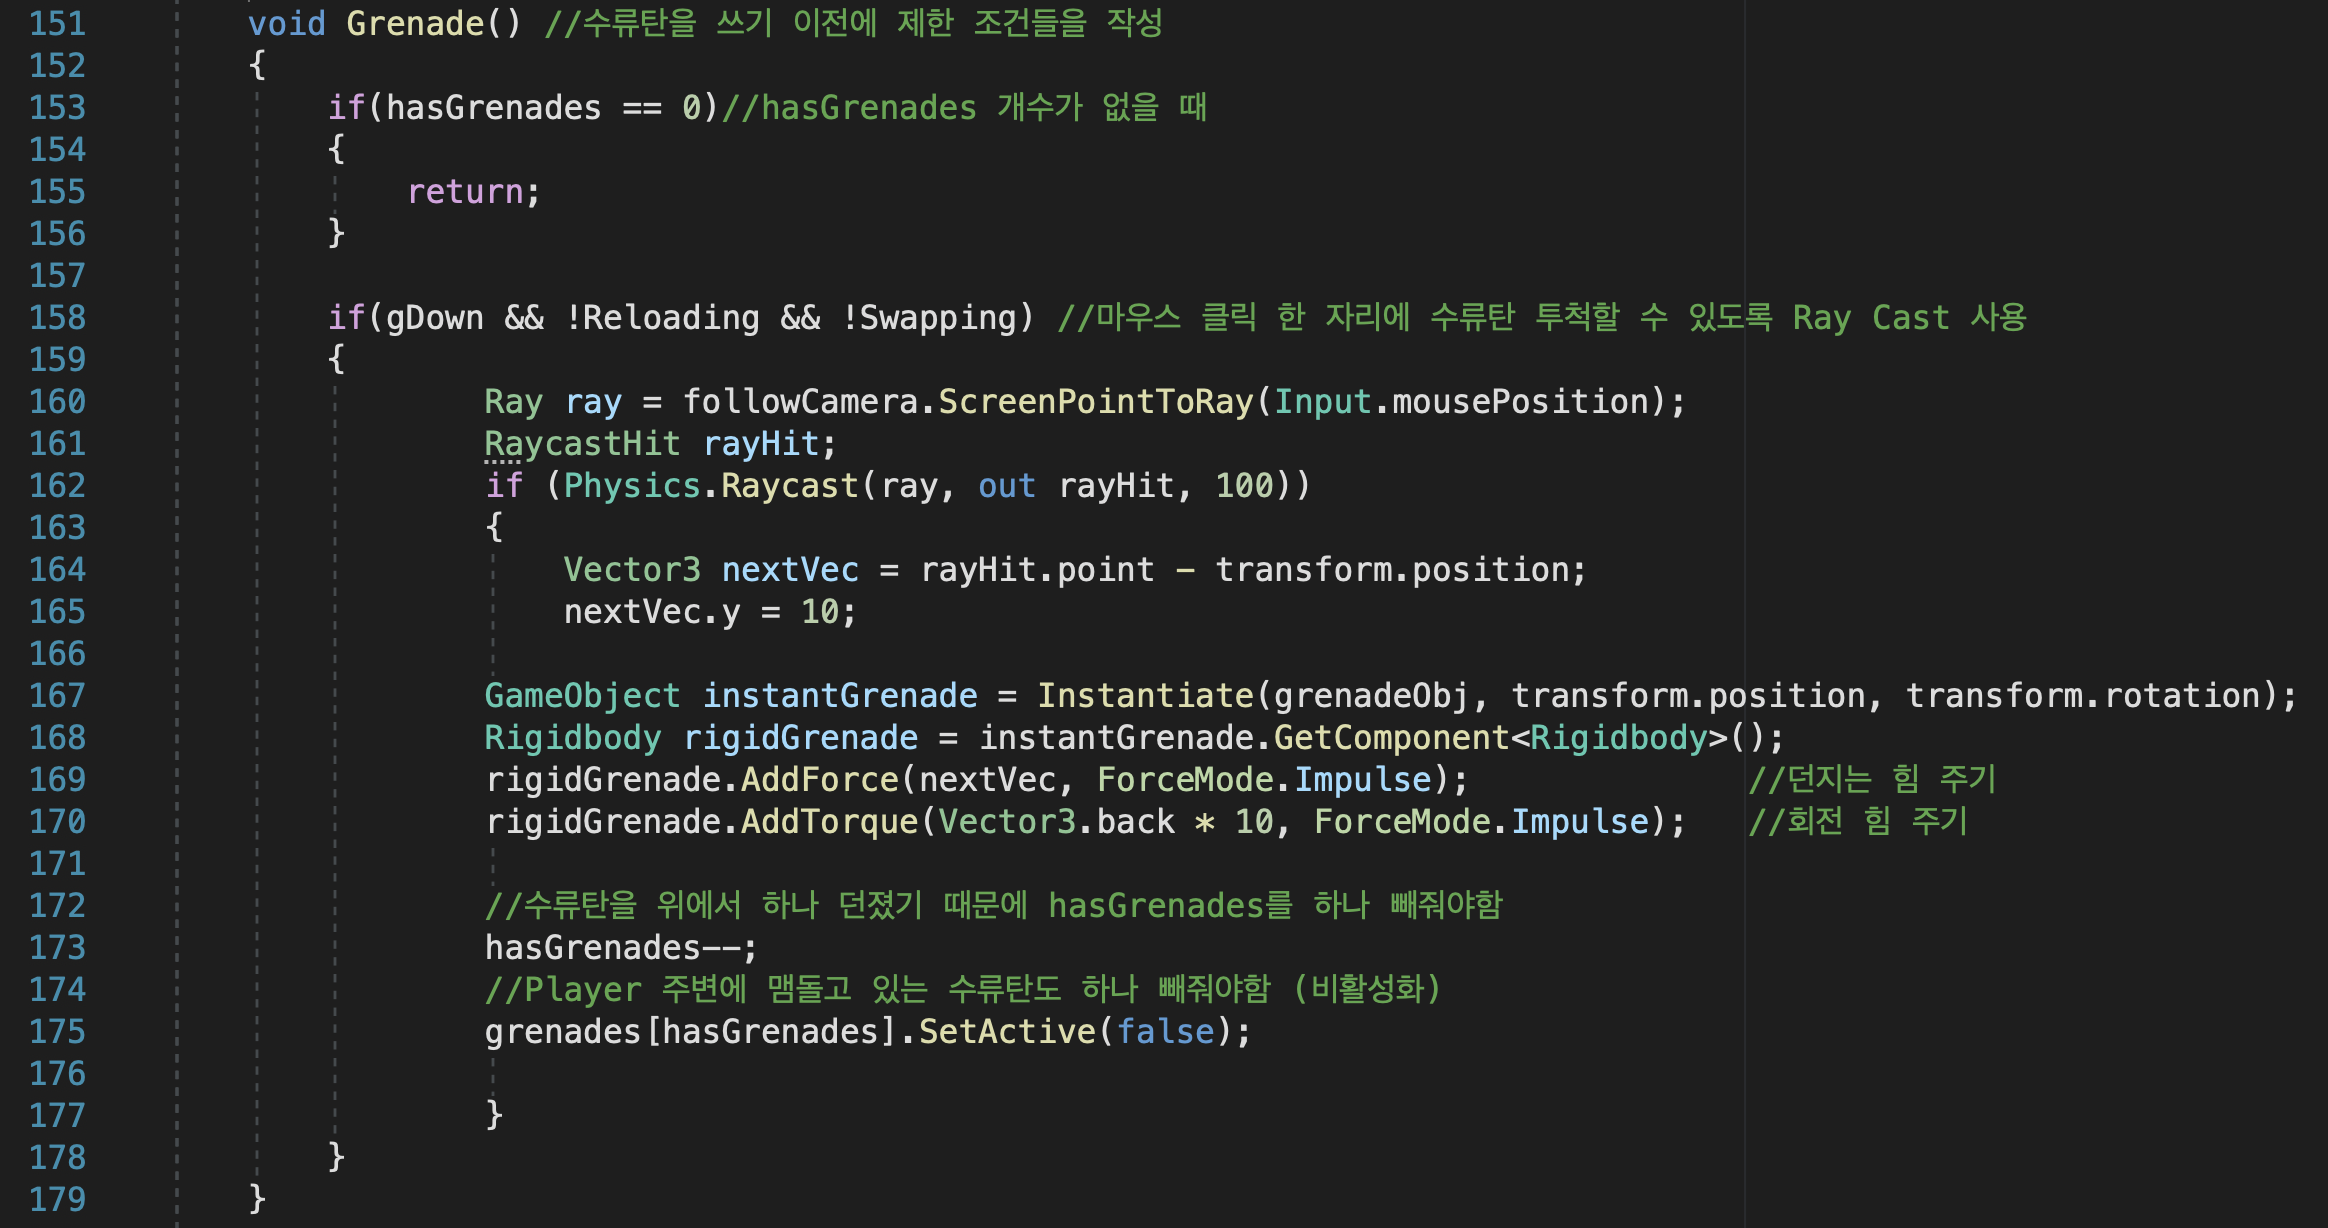
Task: Click the SetActive call on line 175
Action: tap(1007, 1031)
